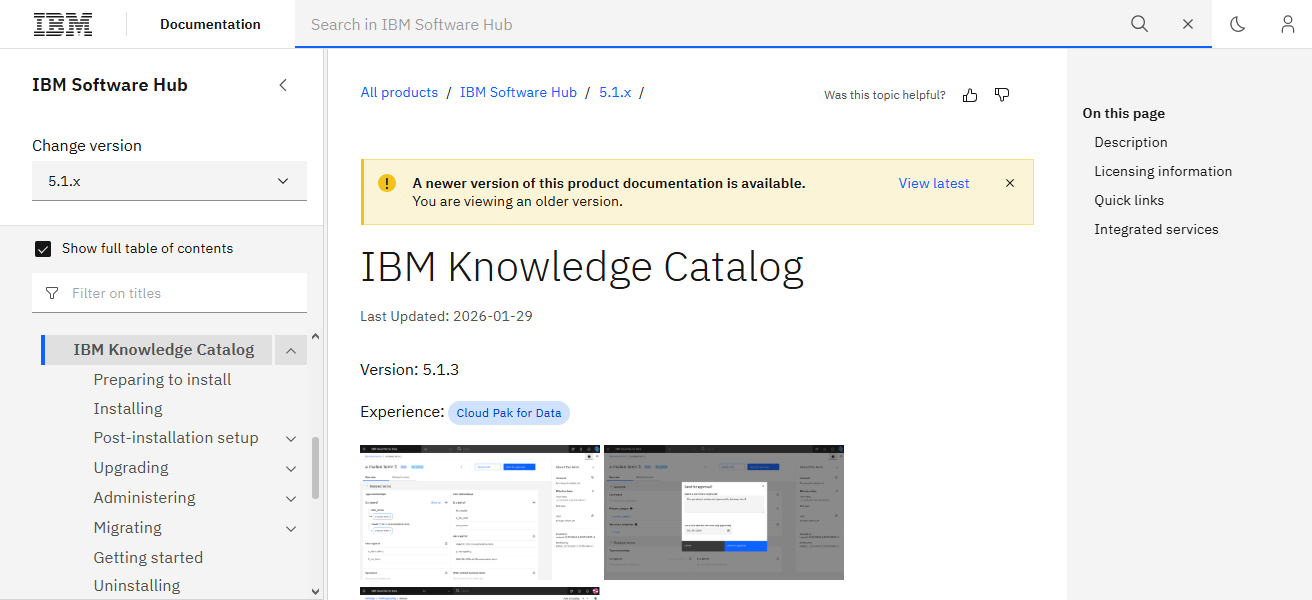Expand the Administering section
The height and width of the screenshot is (600, 1312).
[291, 498]
